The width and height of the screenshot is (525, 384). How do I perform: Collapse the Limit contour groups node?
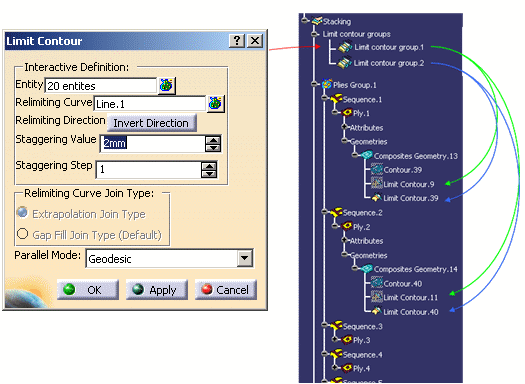click(x=314, y=34)
